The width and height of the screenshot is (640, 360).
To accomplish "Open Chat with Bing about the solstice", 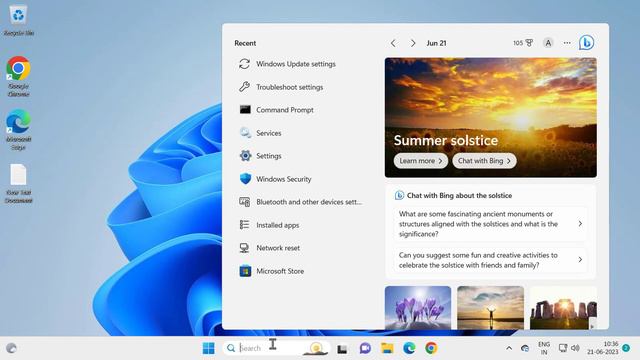I will 453,196.
